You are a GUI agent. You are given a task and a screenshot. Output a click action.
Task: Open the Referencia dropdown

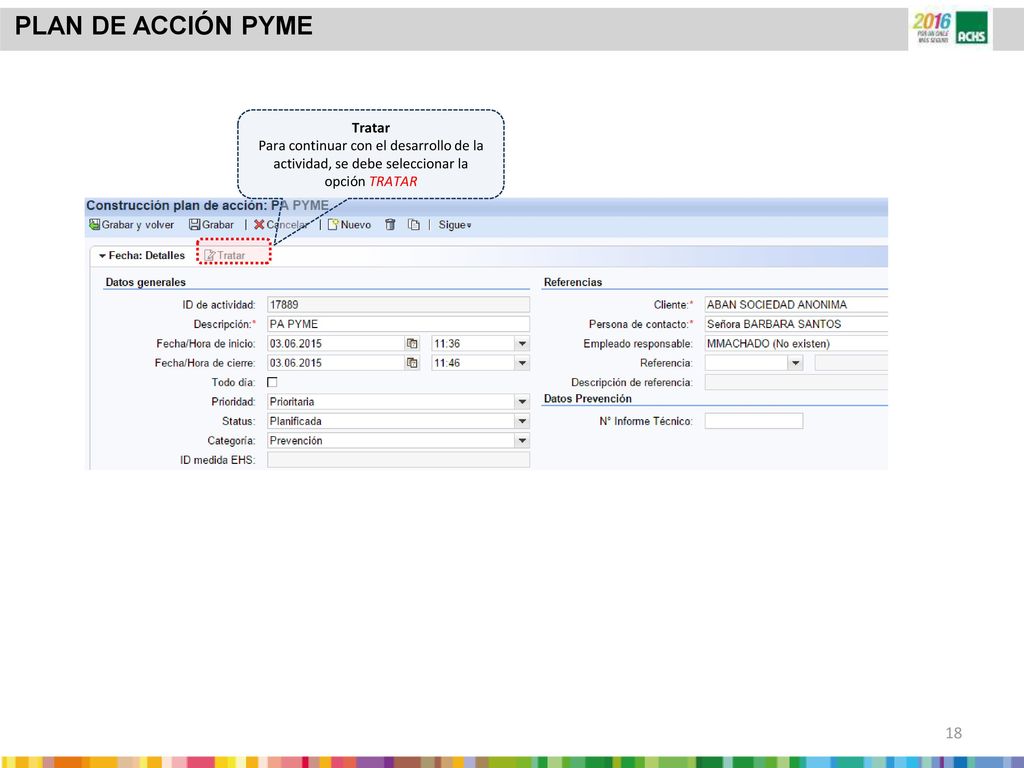(795, 363)
